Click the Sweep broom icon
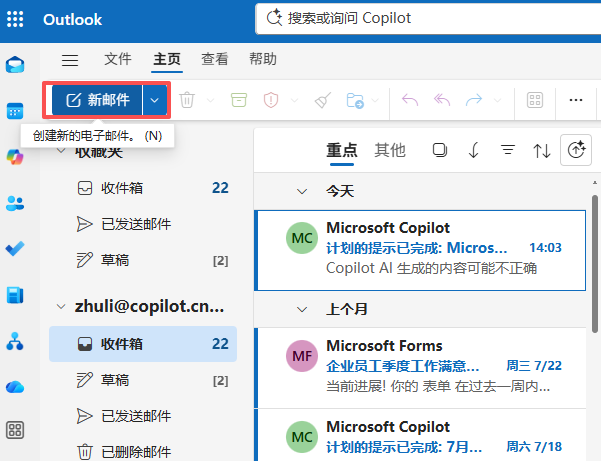601x461 pixels. coord(323,100)
